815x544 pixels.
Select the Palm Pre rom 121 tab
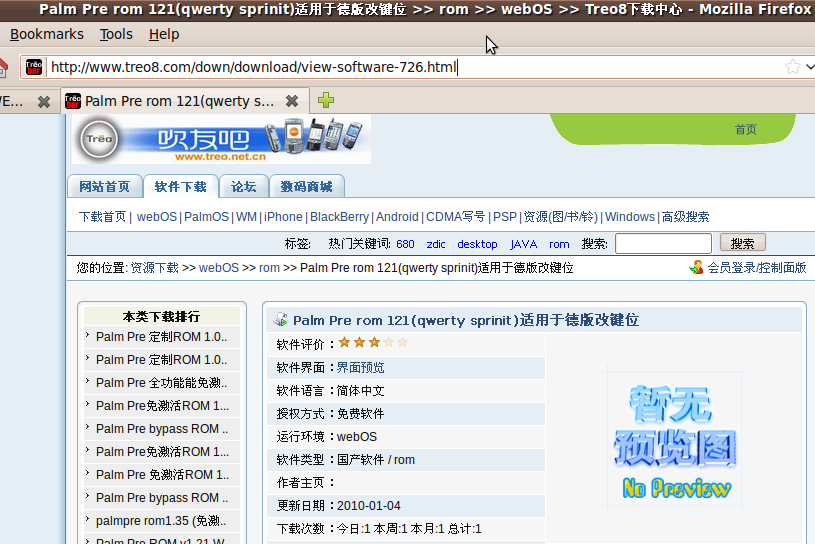pyautogui.click(x=179, y=101)
